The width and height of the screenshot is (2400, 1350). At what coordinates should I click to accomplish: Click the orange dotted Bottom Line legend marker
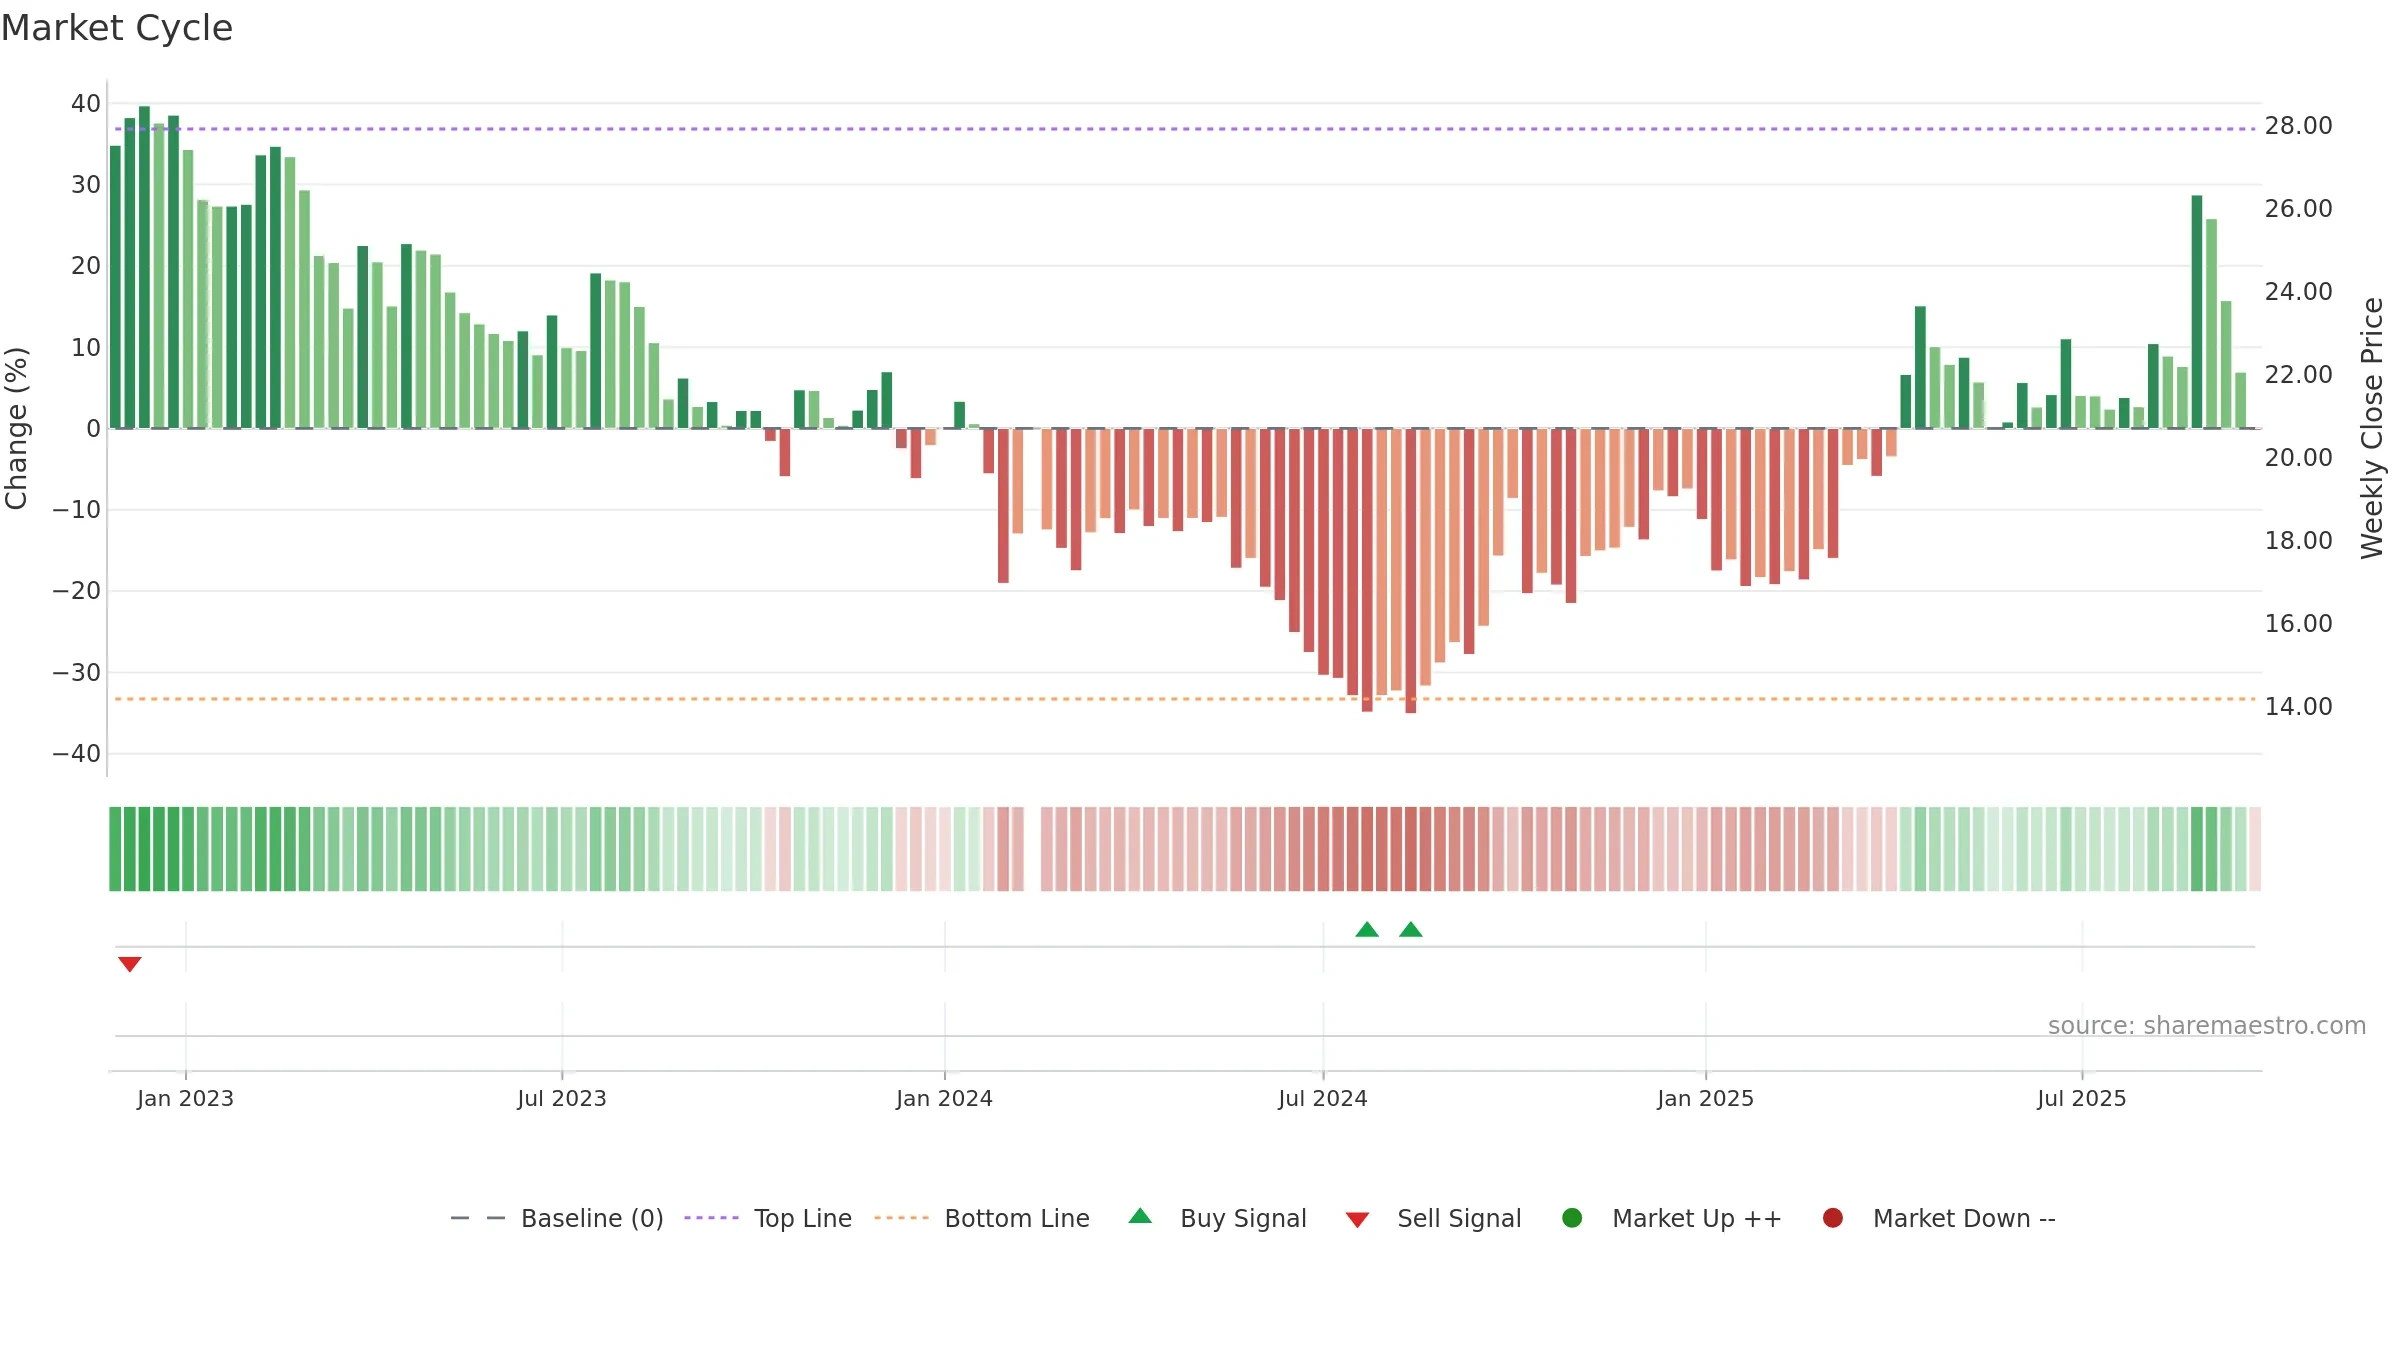coord(901,1218)
